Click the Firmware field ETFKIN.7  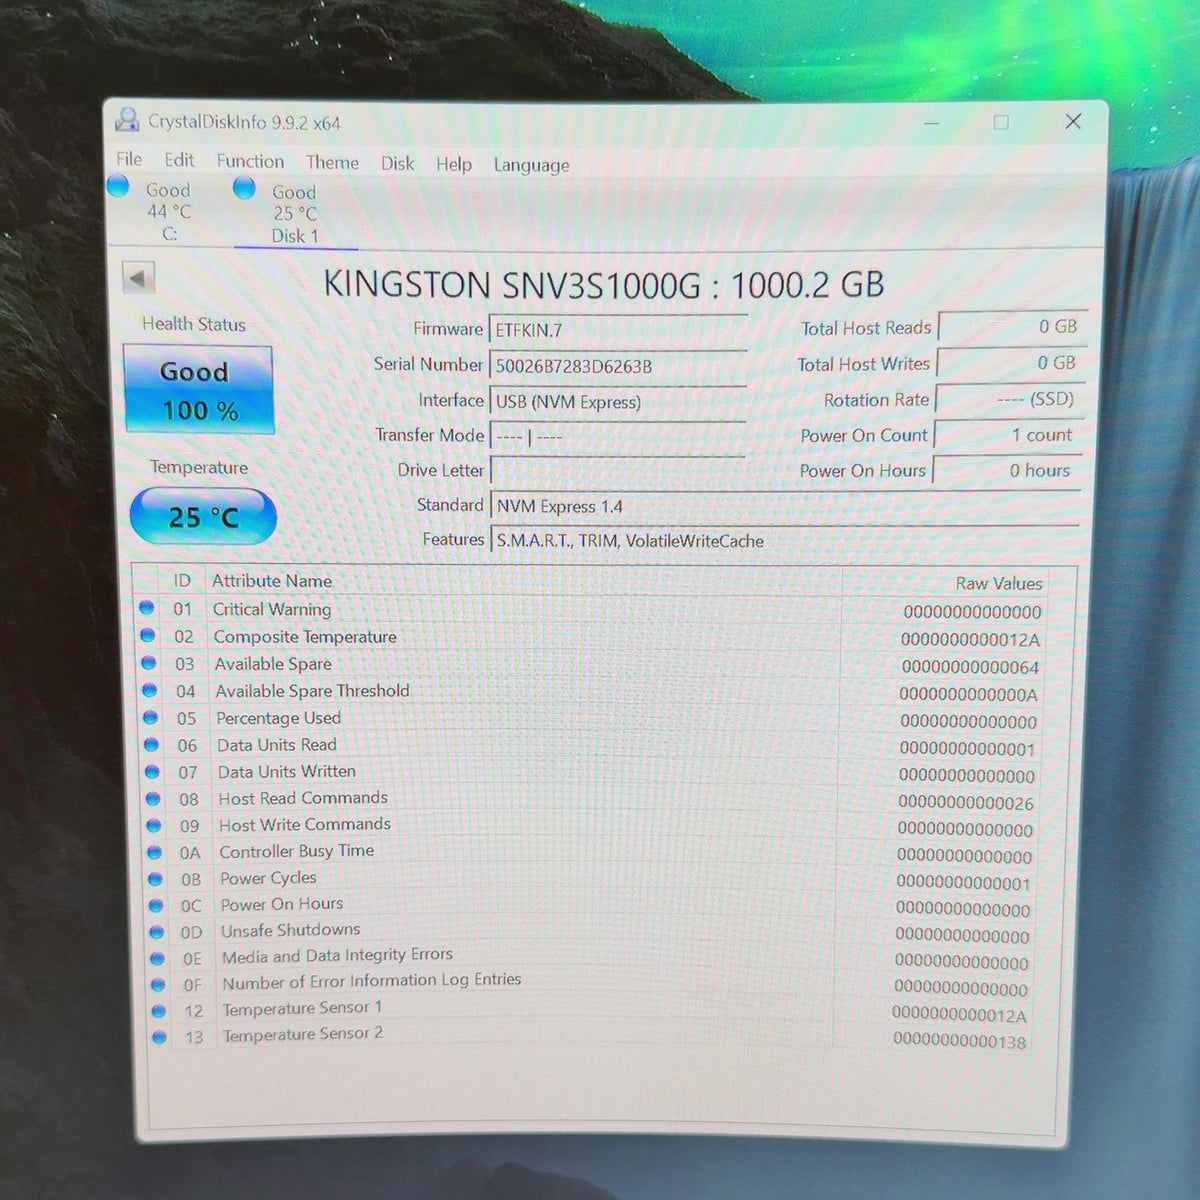click(618, 329)
